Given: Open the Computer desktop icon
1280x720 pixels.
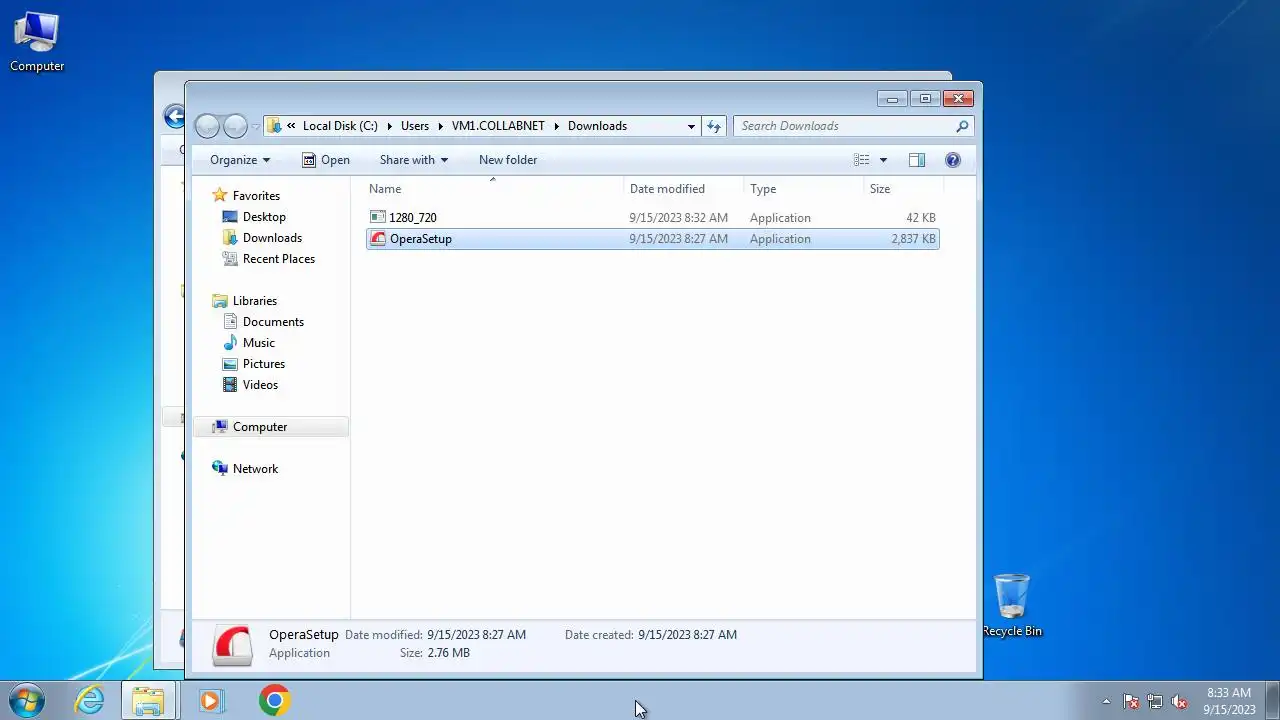Looking at the screenshot, I should pos(37,42).
